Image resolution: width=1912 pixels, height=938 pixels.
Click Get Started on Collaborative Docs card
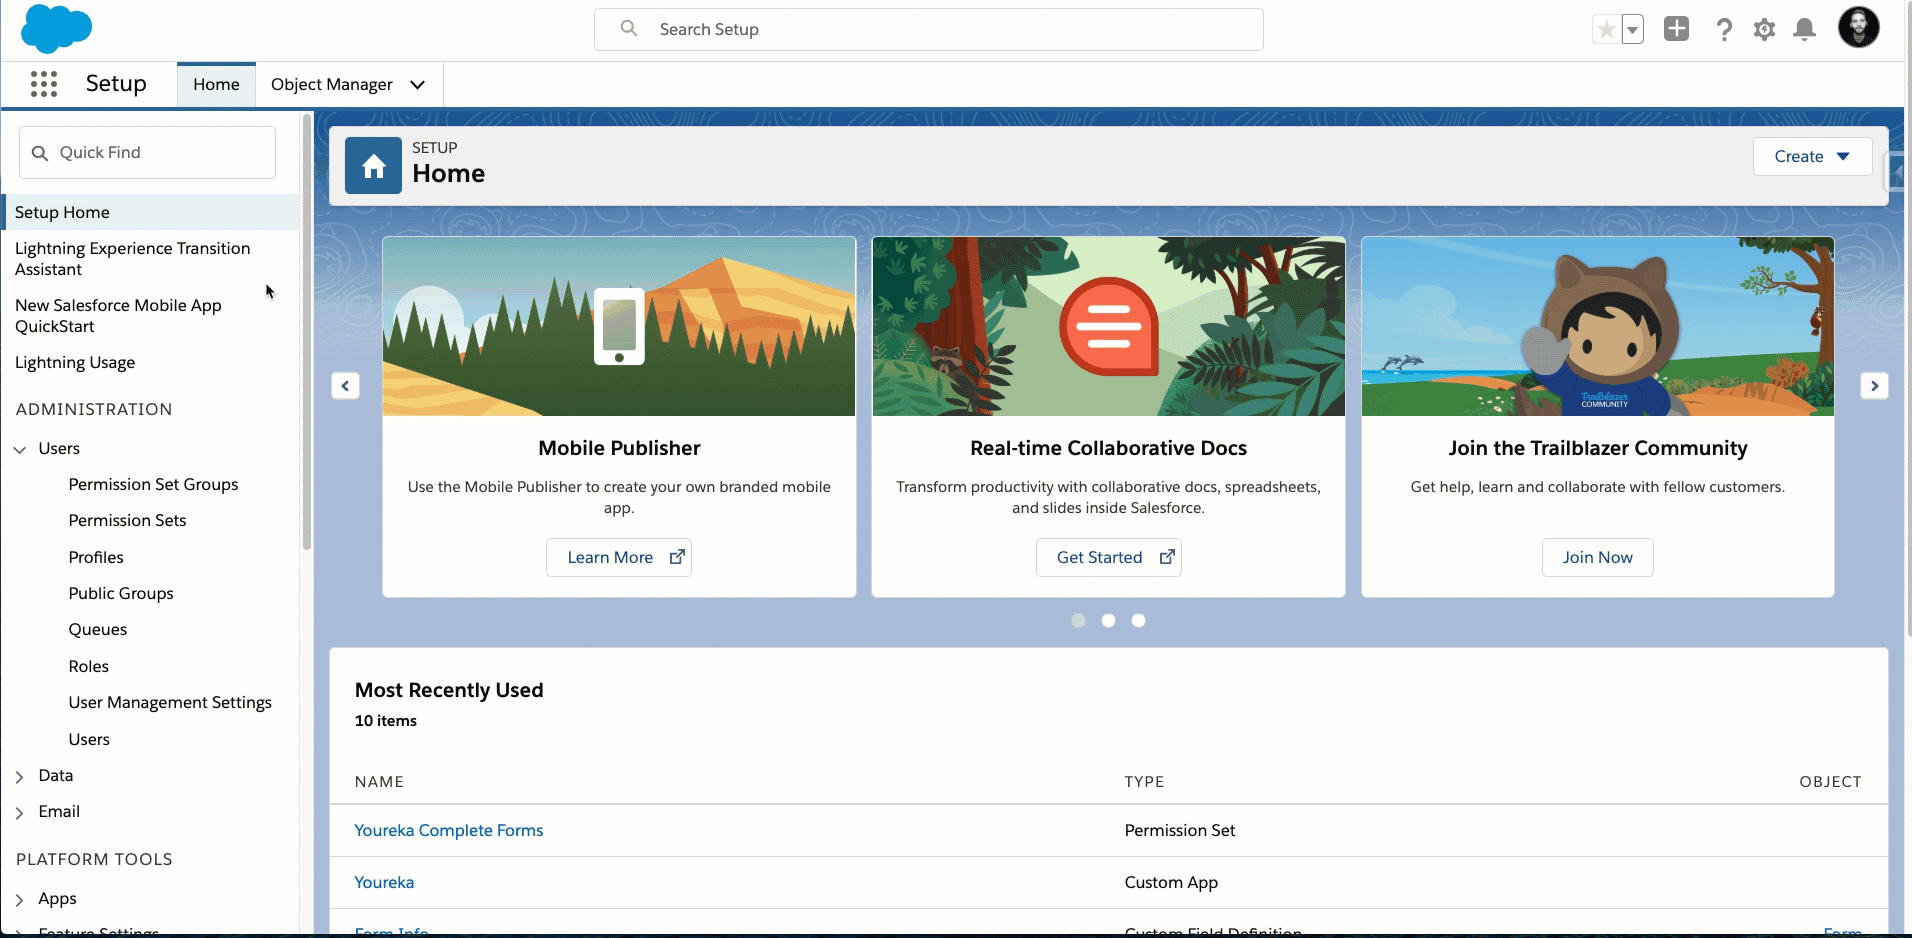1109,557
